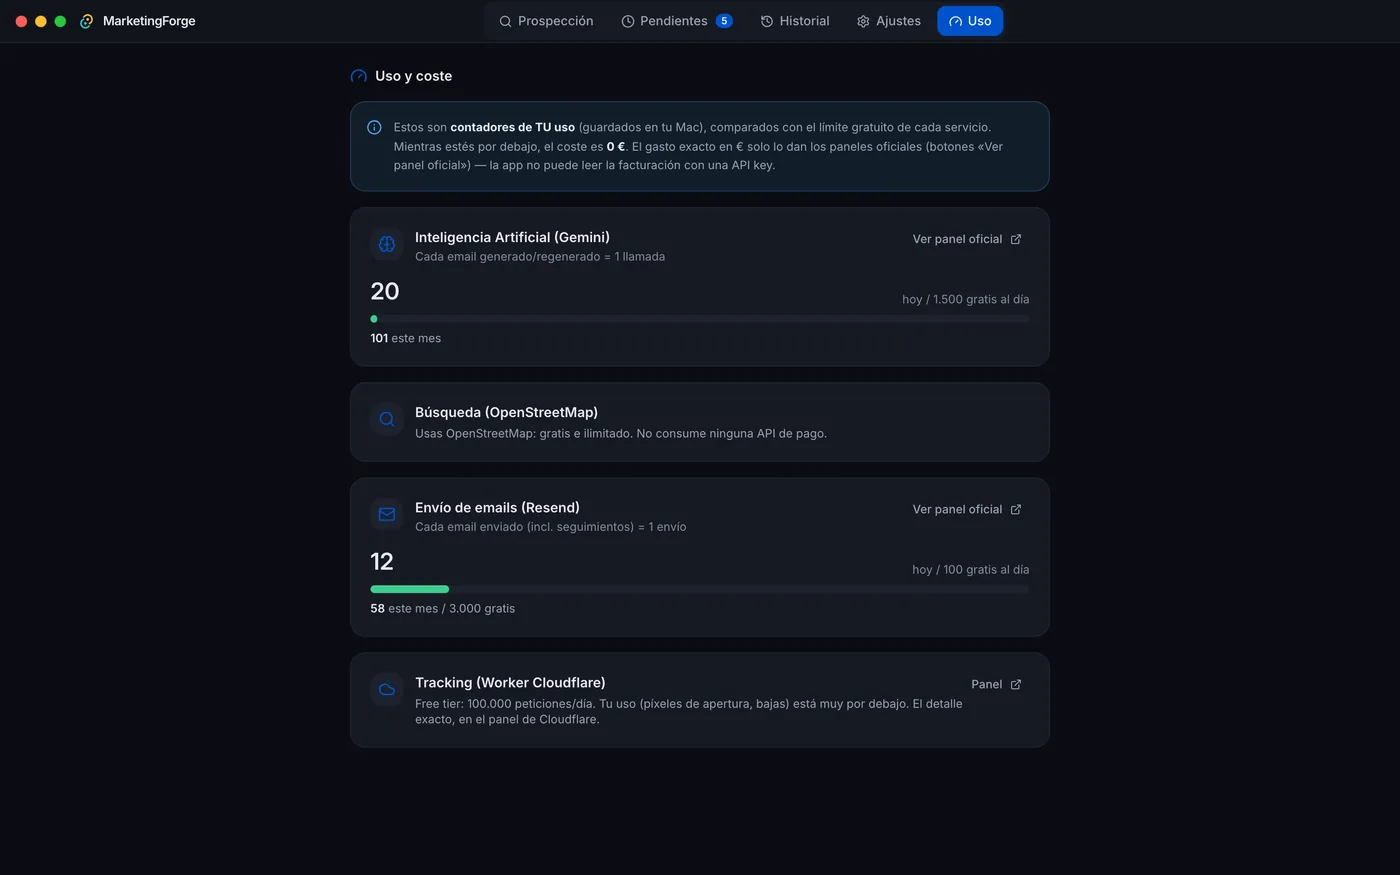Click the Inteligencia Artificial (Gemini) title
The image size is (1400, 875).
(512, 237)
